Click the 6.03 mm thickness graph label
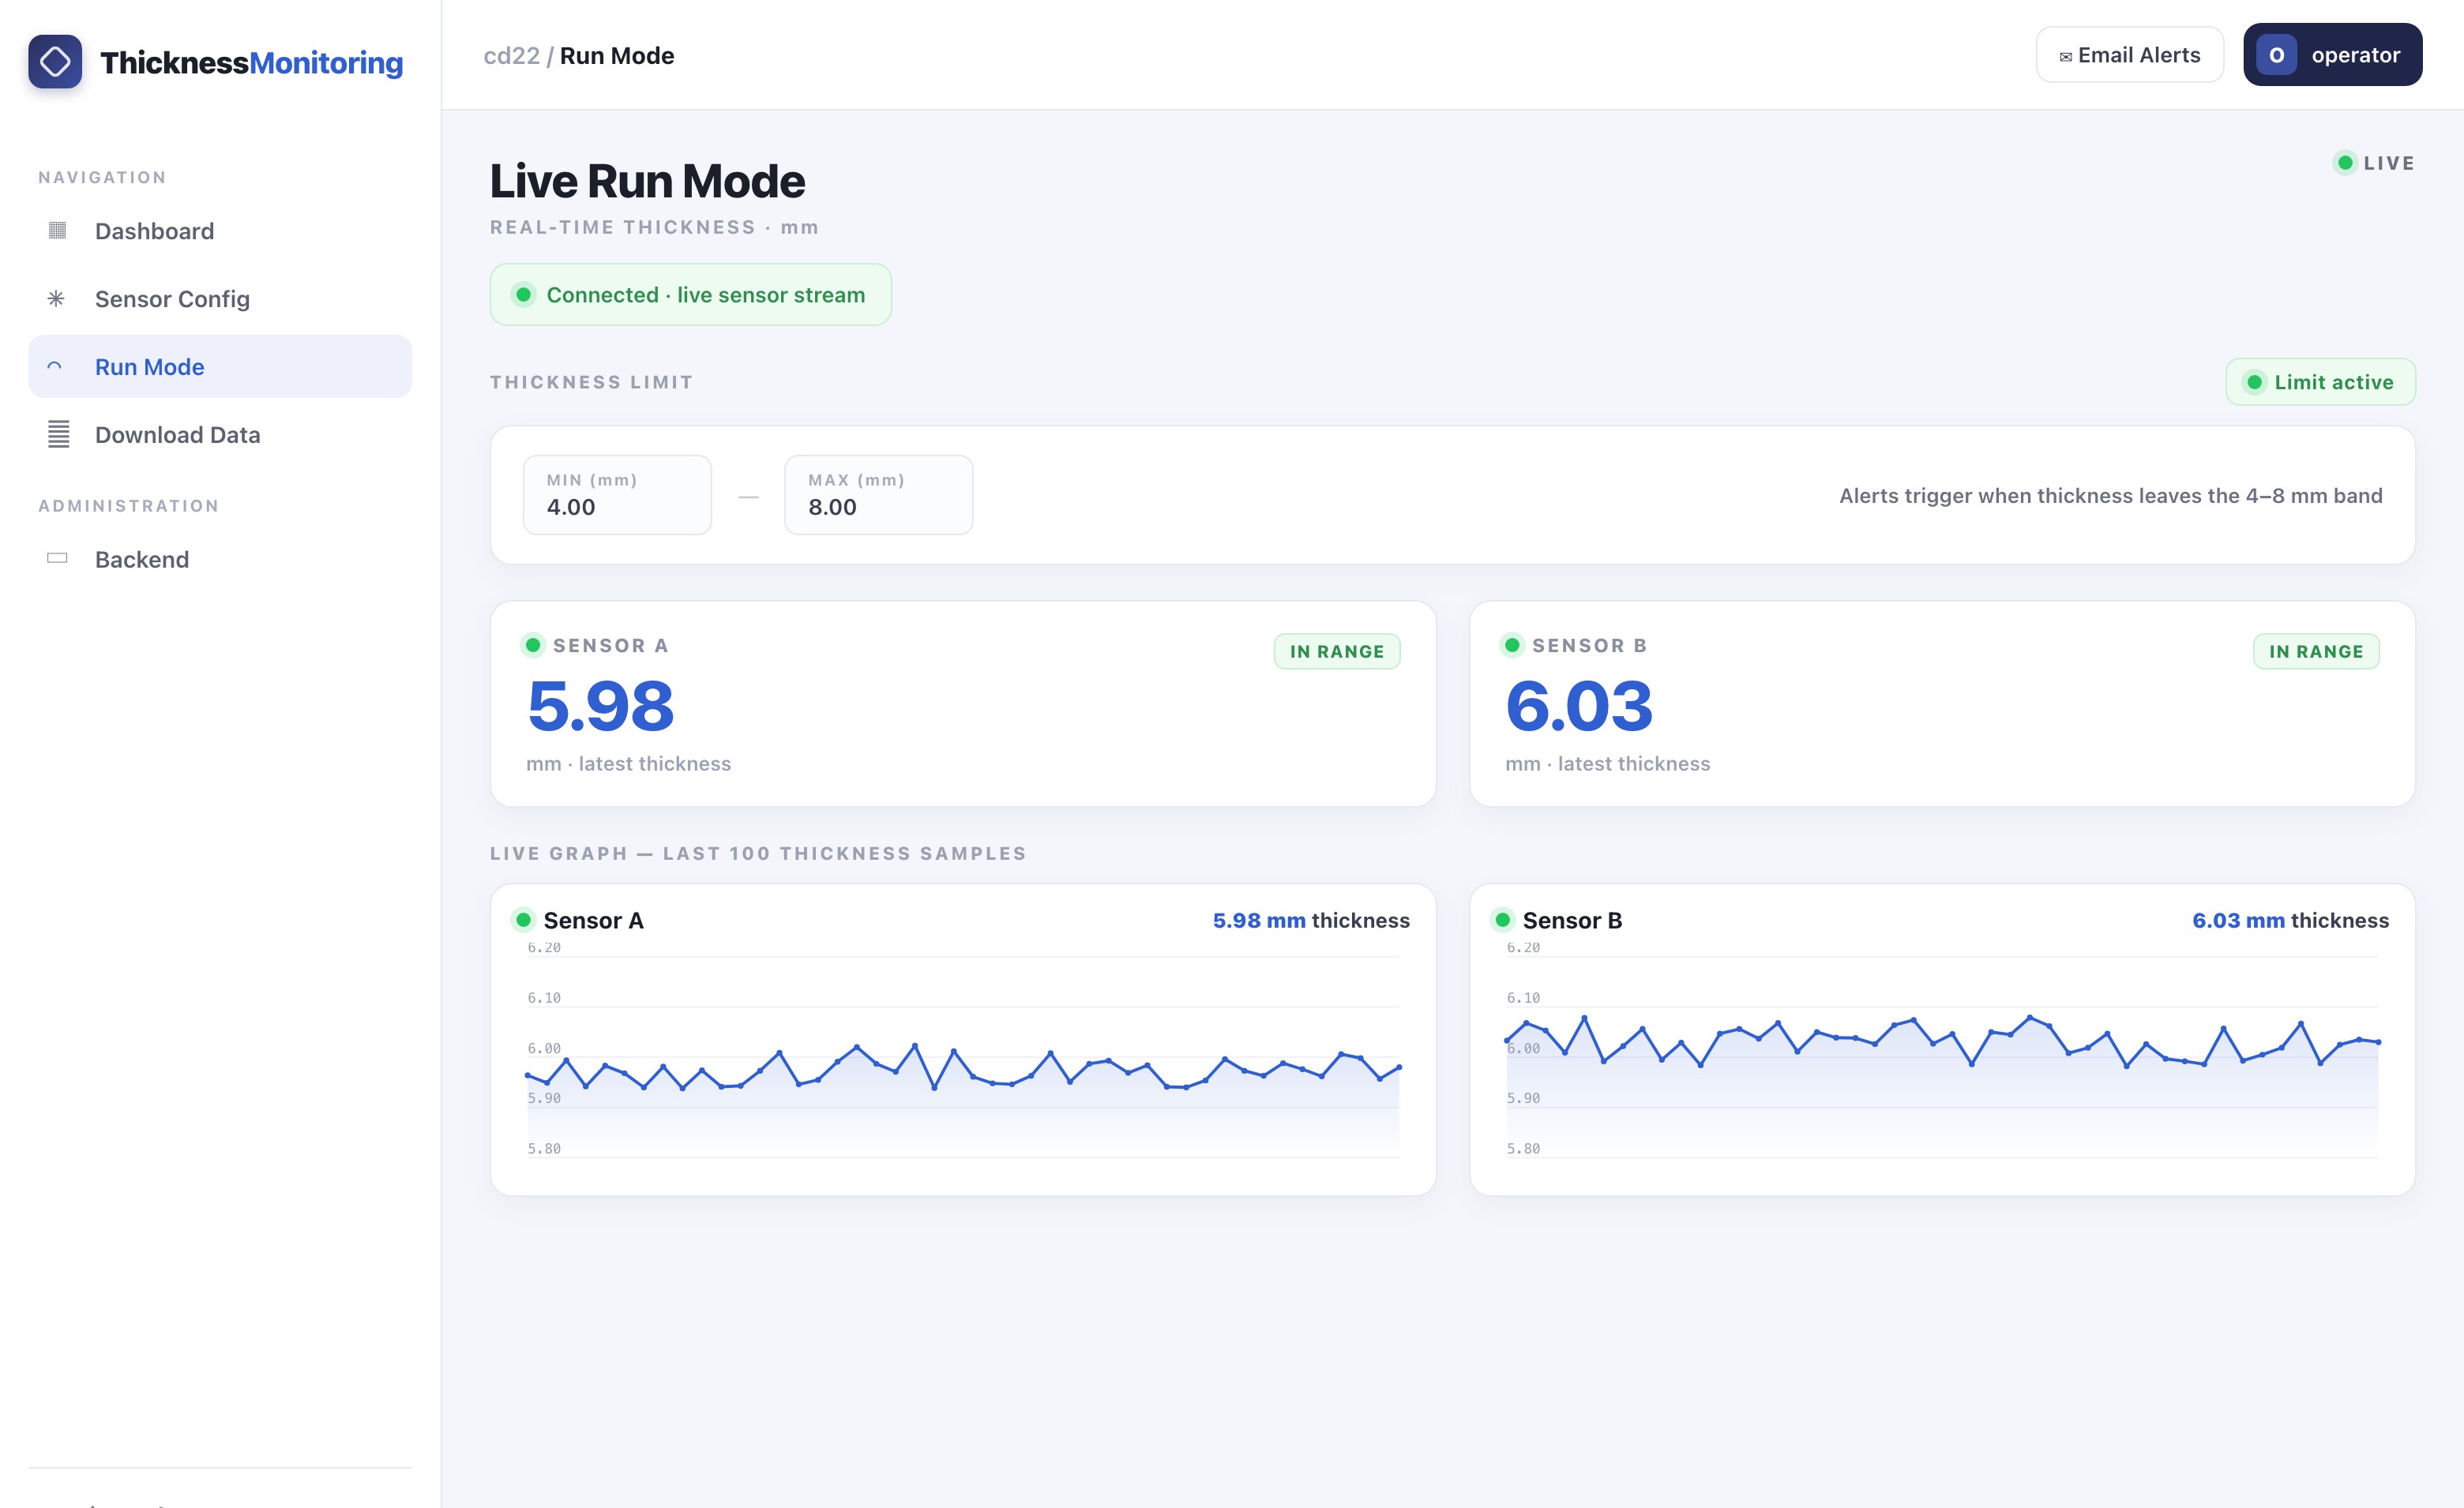This screenshot has height=1508, width=2464. pyautogui.click(x=2290, y=920)
